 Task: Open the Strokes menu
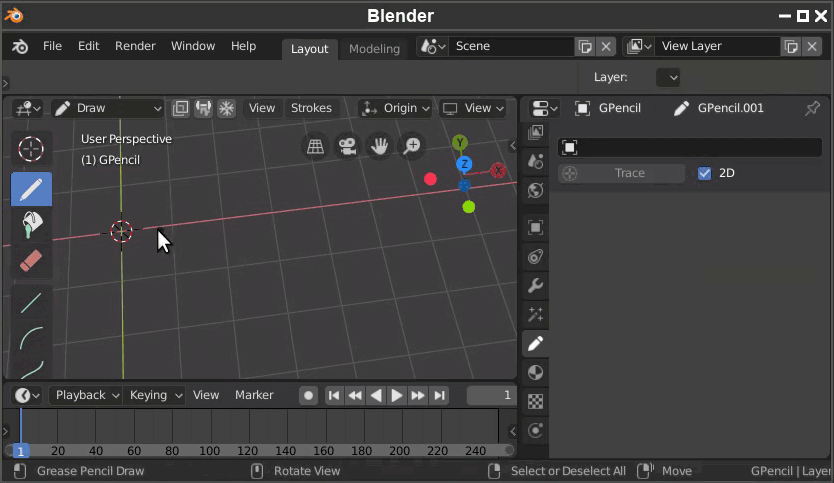[x=311, y=109]
